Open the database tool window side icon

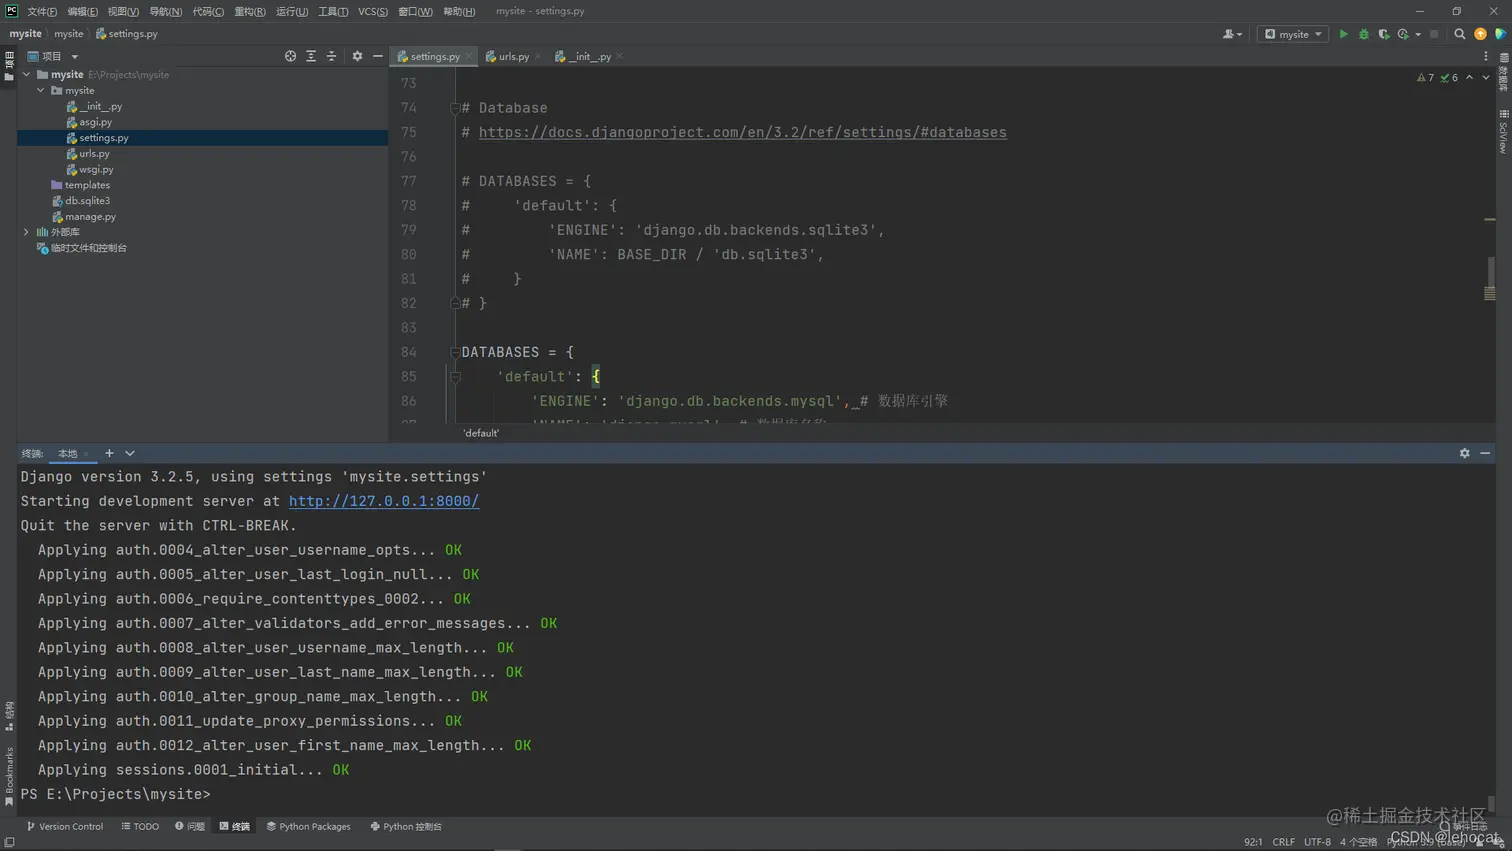point(1503,71)
